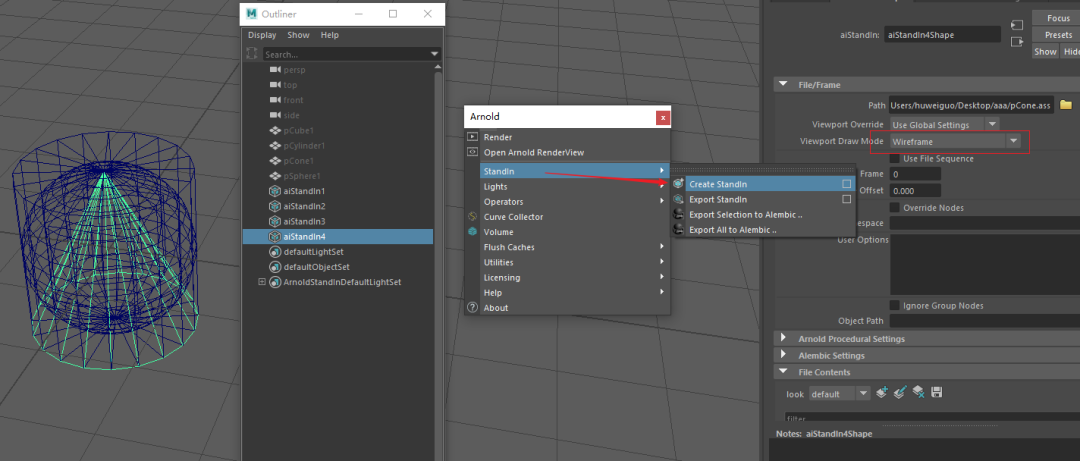
Task: Click the defaultObjectSet set icon
Action: pyautogui.click(x=275, y=267)
